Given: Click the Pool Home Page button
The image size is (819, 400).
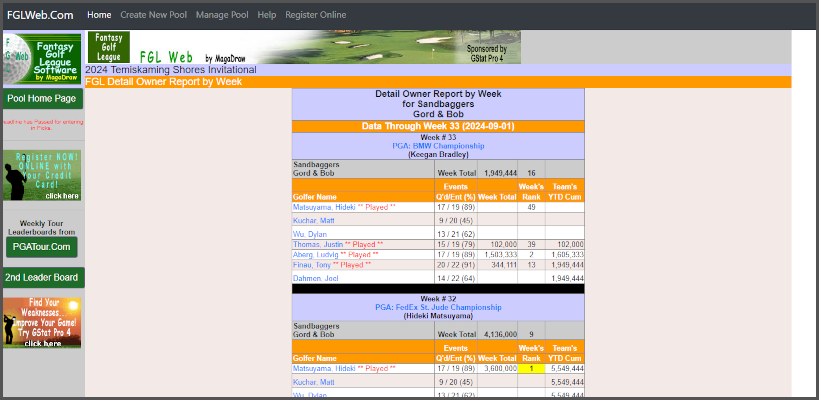Looking at the screenshot, I should coord(42,99).
